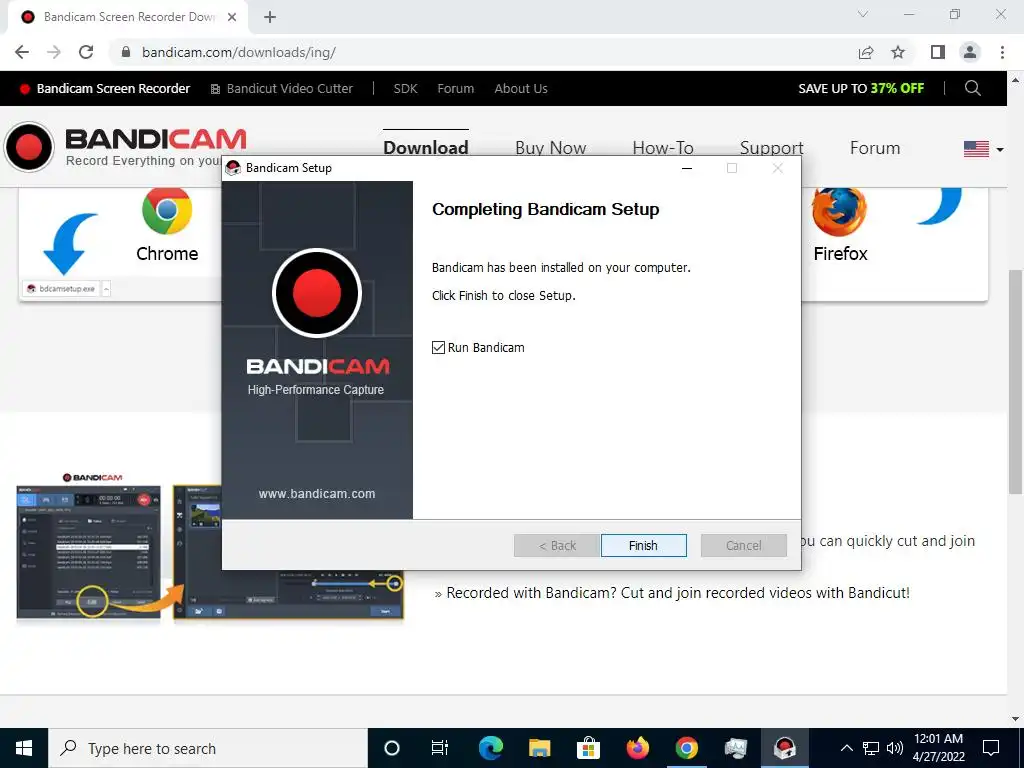Click the page vertical scrollbar thumb
Viewport: 1024px width, 768px height.
coord(1015,382)
